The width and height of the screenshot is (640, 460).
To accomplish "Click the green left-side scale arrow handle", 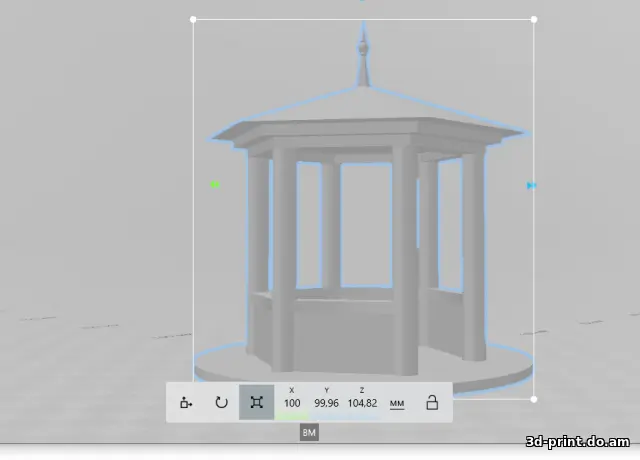I will (215, 184).
